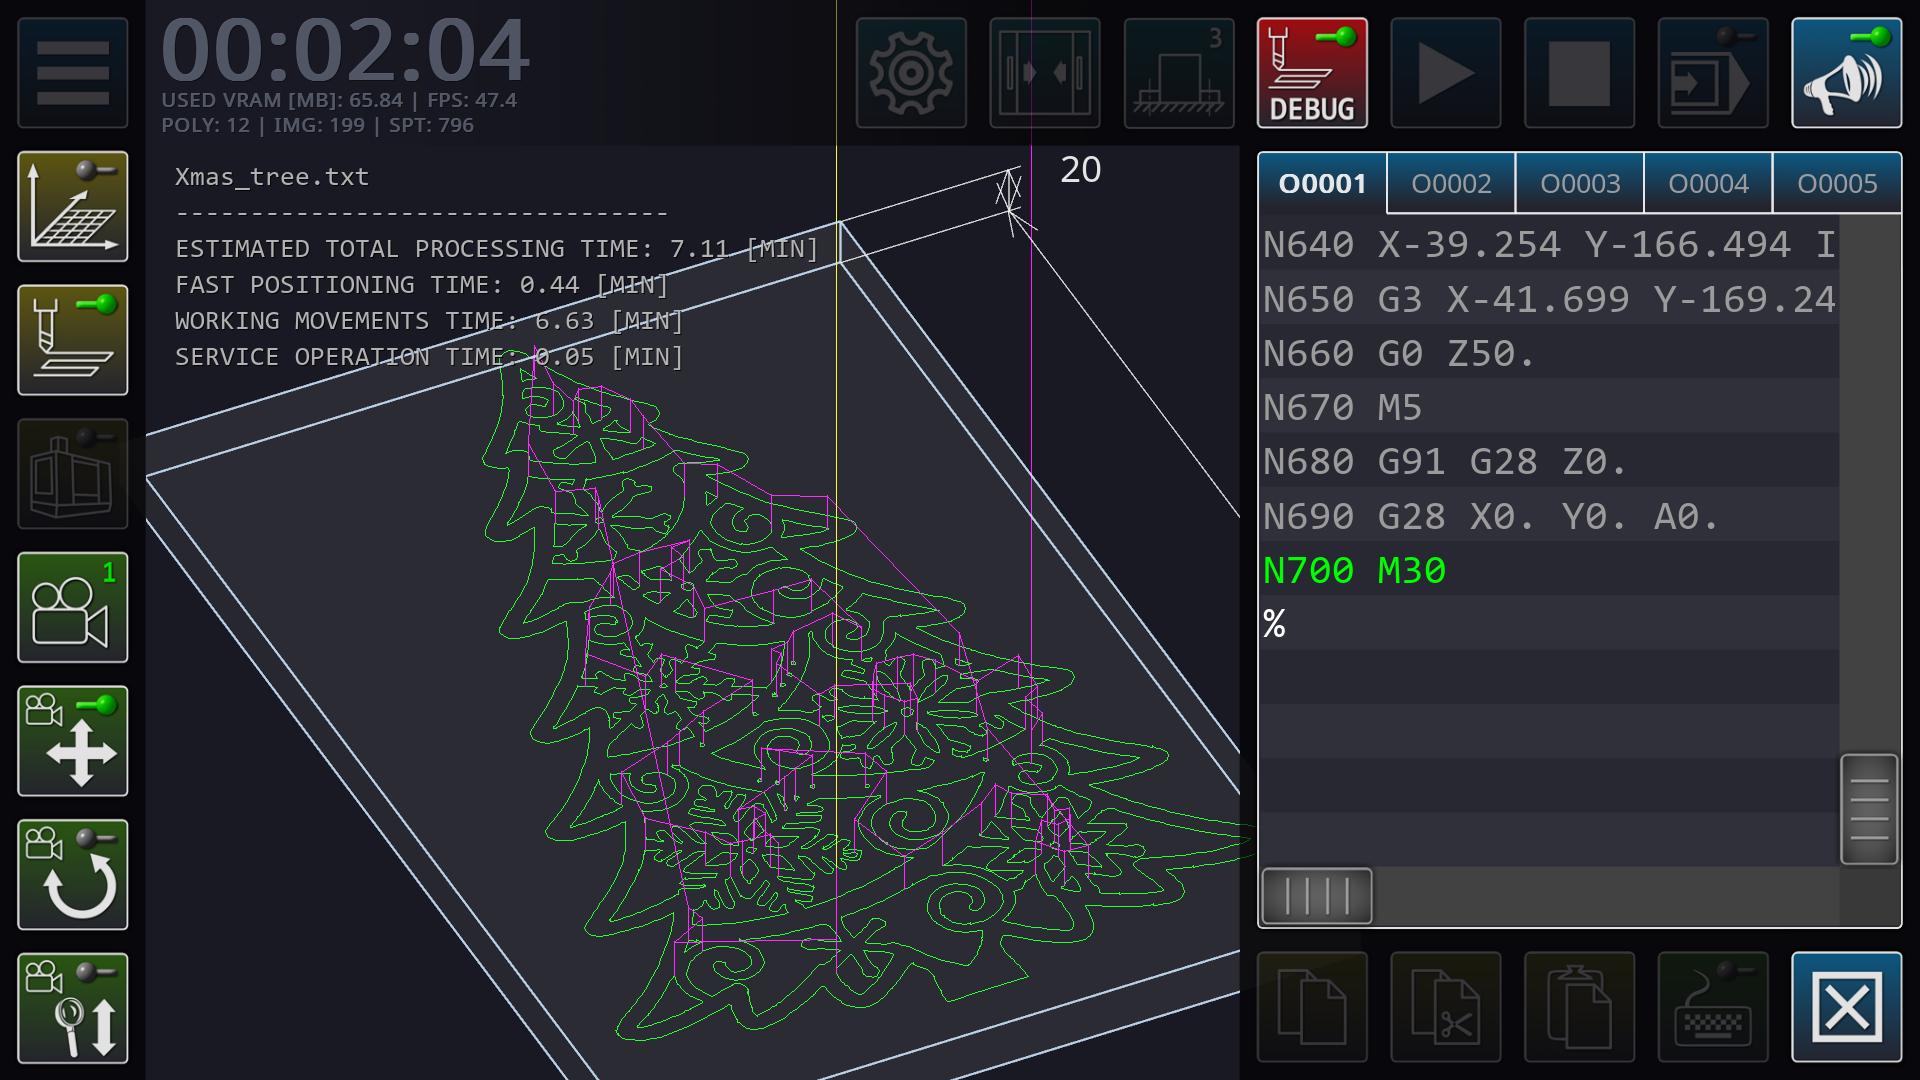This screenshot has height=1080, width=1920.
Task: Close the editor with the X button
Action: tap(1846, 1007)
